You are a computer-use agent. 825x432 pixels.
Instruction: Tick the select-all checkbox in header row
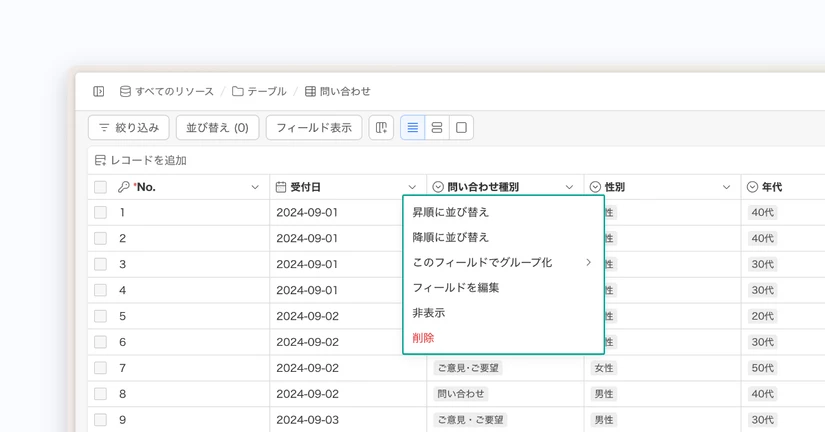pyautogui.click(x=100, y=187)
